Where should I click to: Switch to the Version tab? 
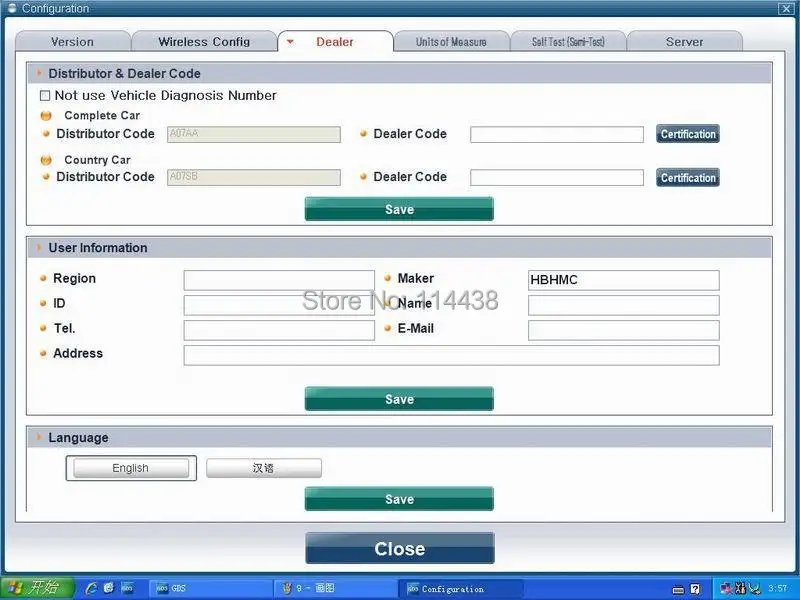(72, 42)
